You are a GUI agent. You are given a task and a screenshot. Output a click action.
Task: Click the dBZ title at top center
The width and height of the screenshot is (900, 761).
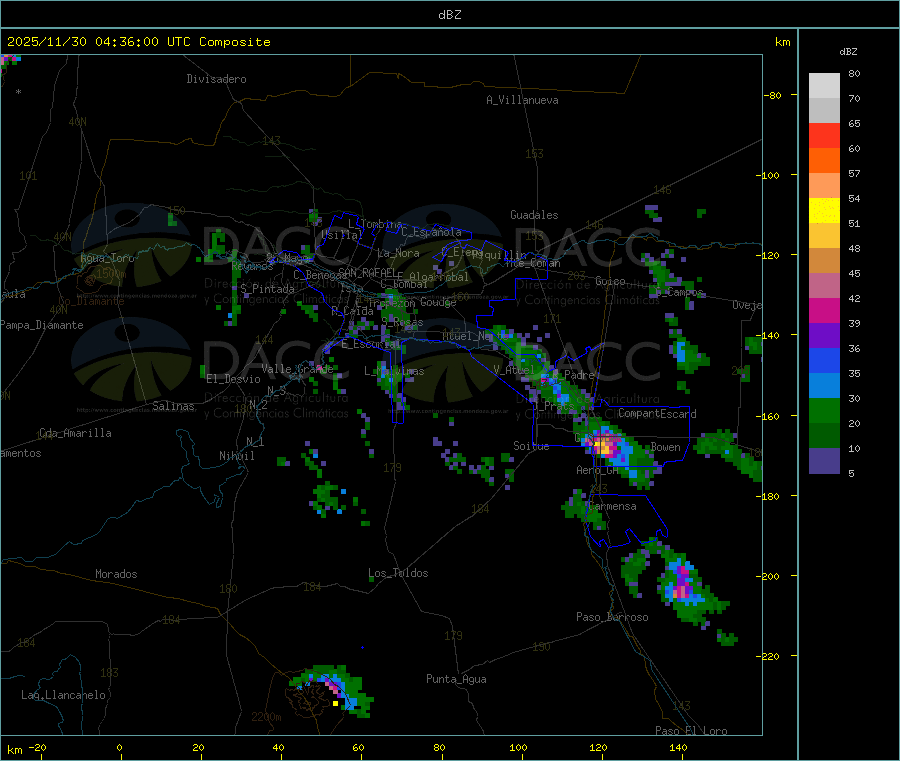pos(449,15)
